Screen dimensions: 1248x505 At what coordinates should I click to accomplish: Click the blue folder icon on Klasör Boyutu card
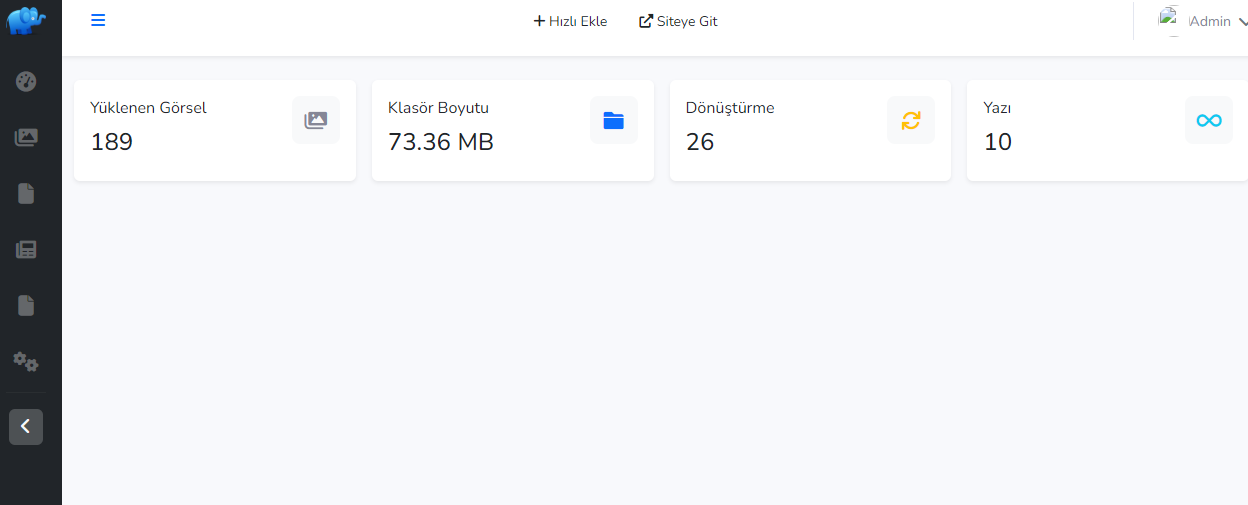pos(614,120)
